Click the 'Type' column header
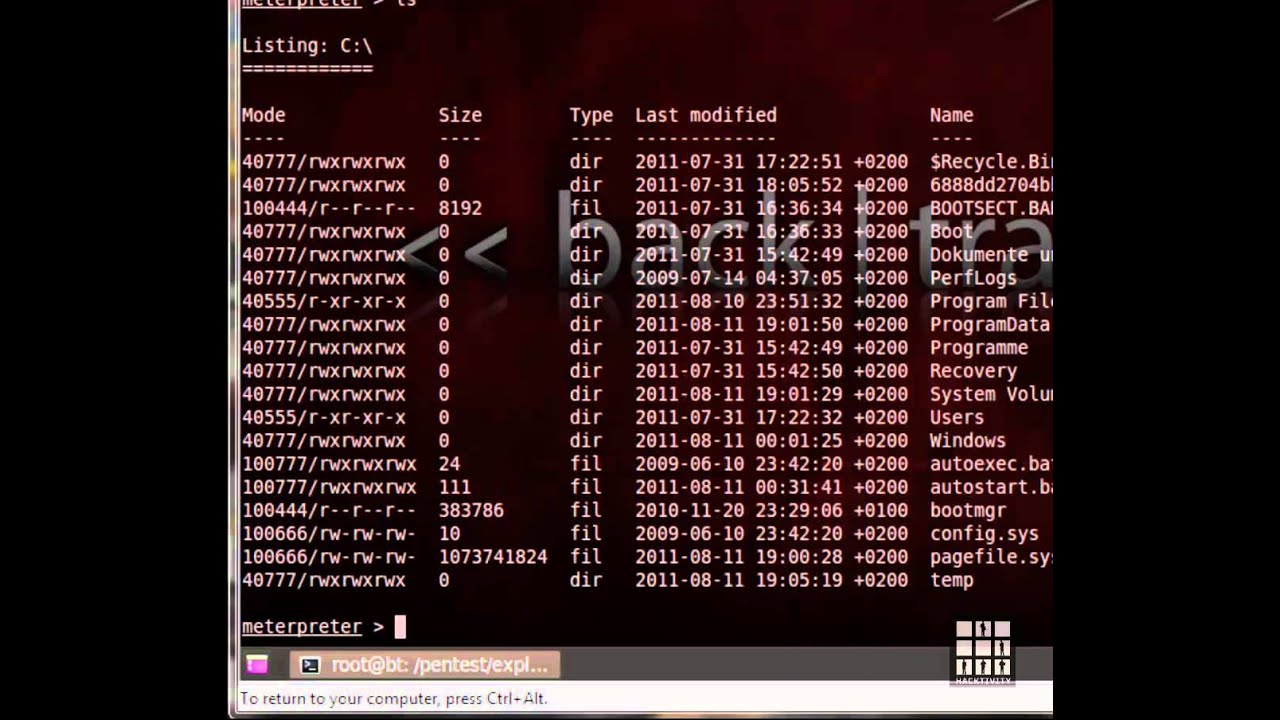The image size is (1280, 720). pos(591,115)
